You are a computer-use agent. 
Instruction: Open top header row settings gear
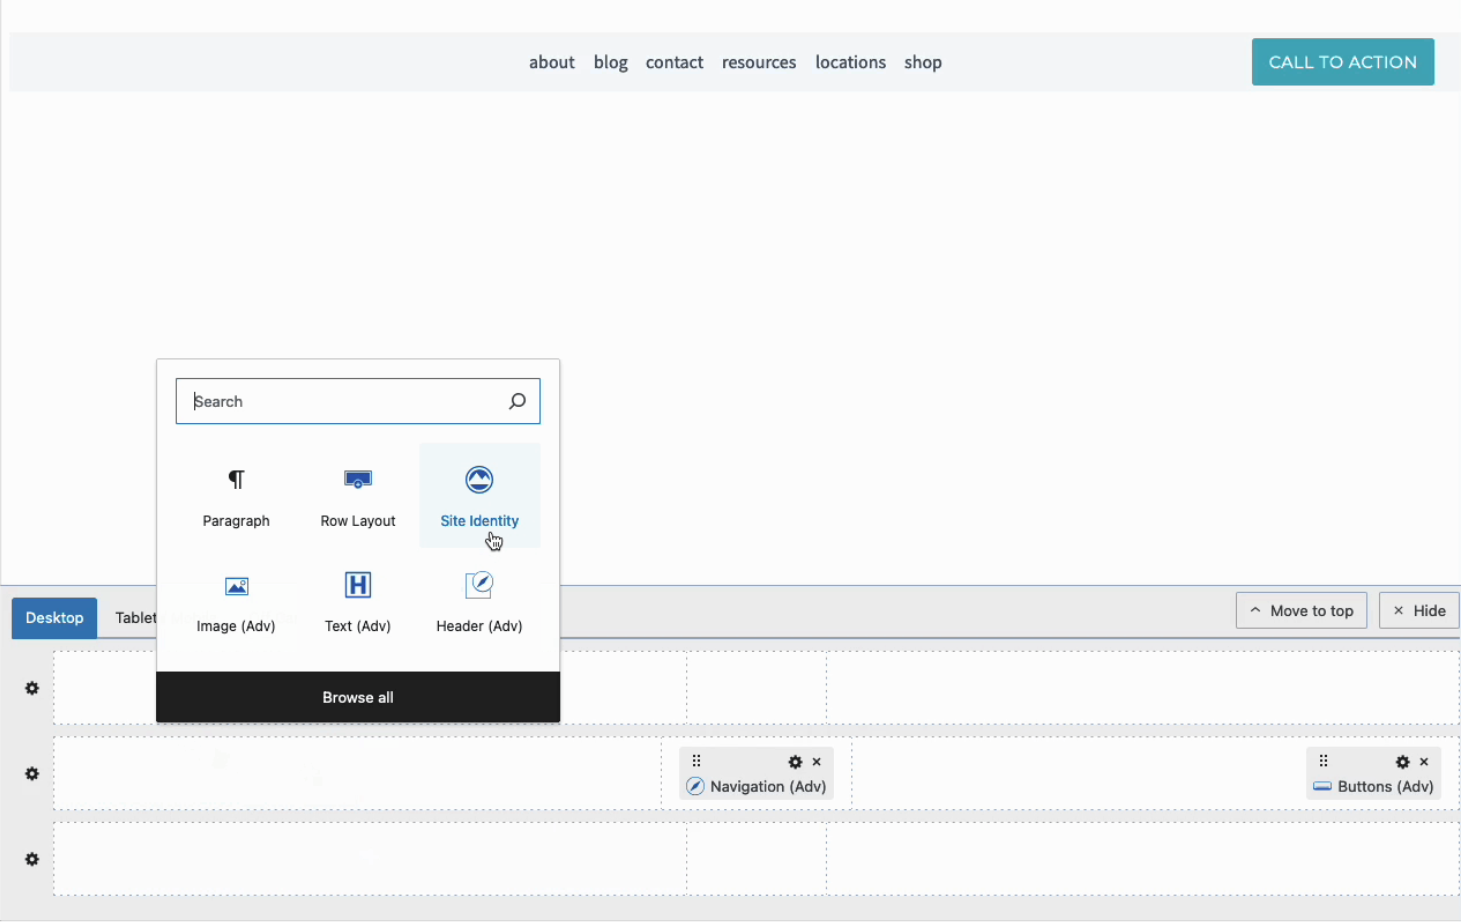32,689
